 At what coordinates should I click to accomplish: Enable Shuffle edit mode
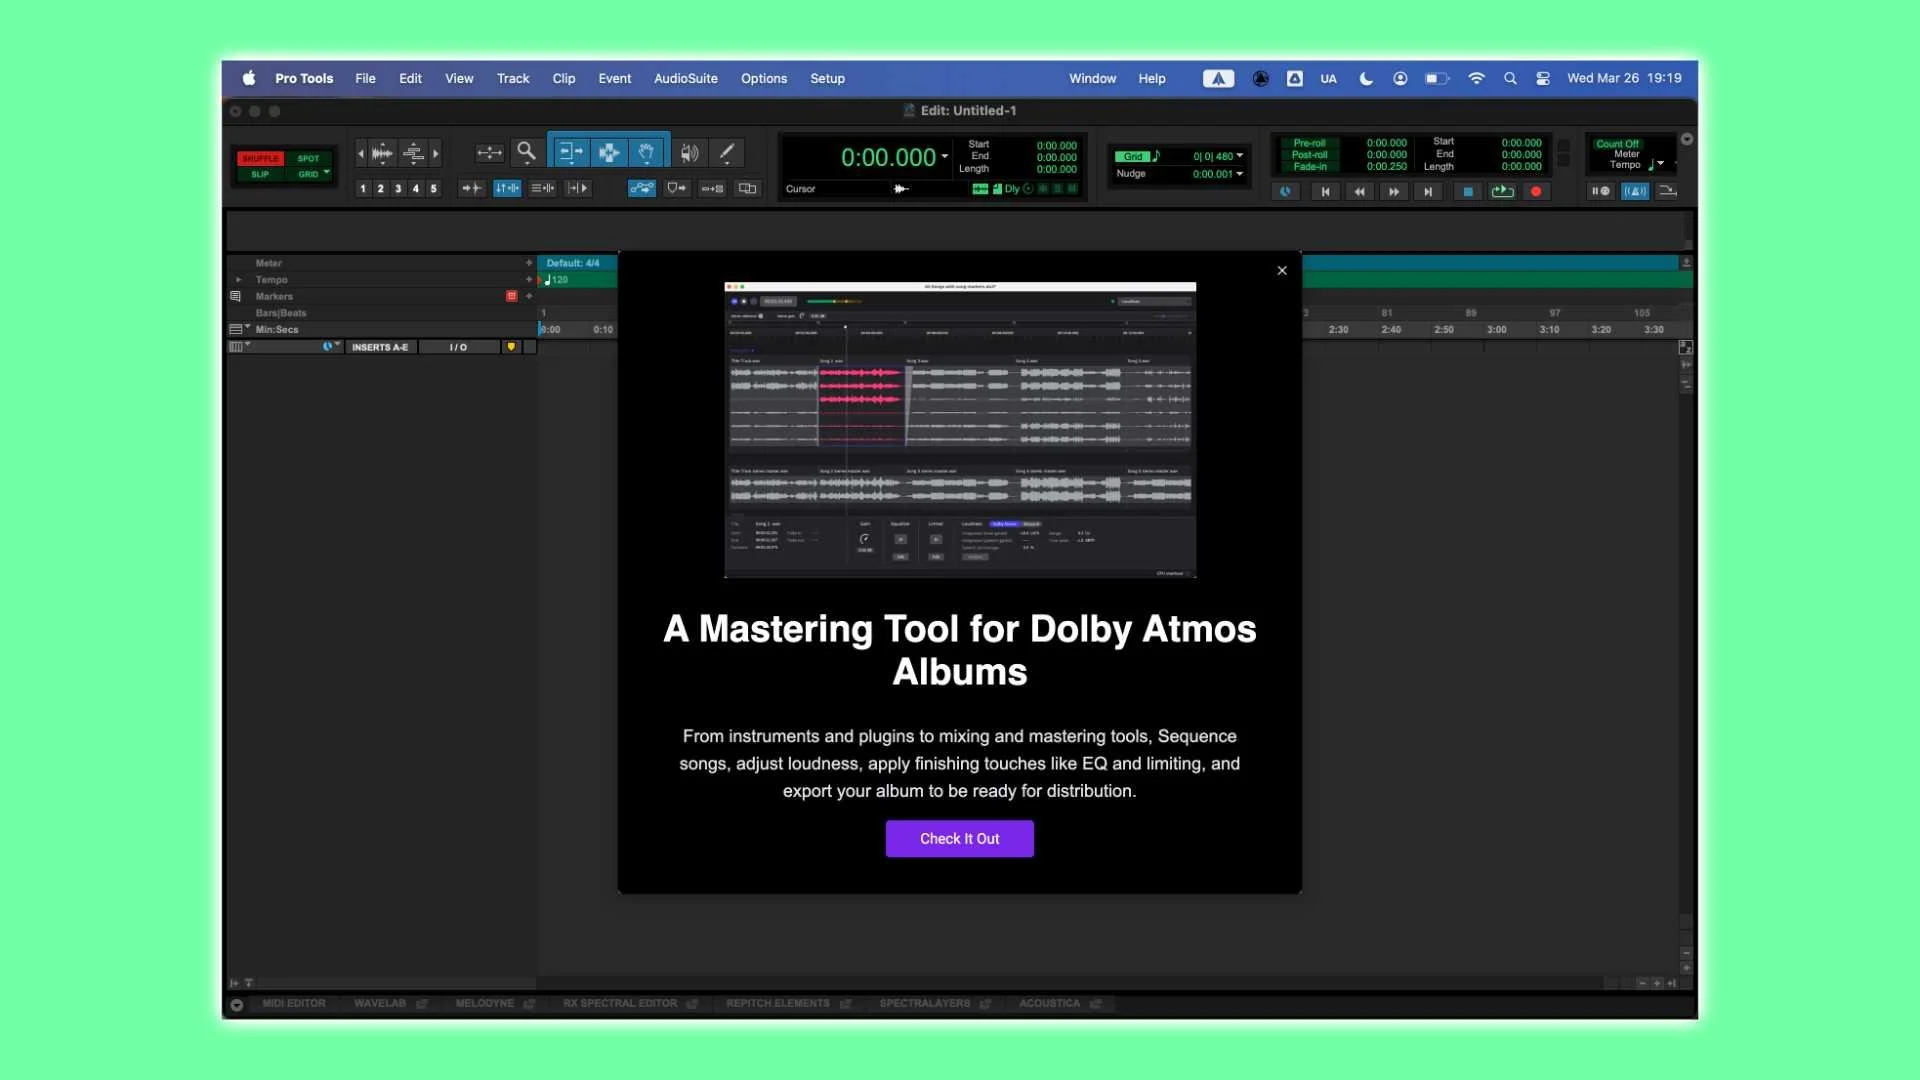tap(260, 158)
